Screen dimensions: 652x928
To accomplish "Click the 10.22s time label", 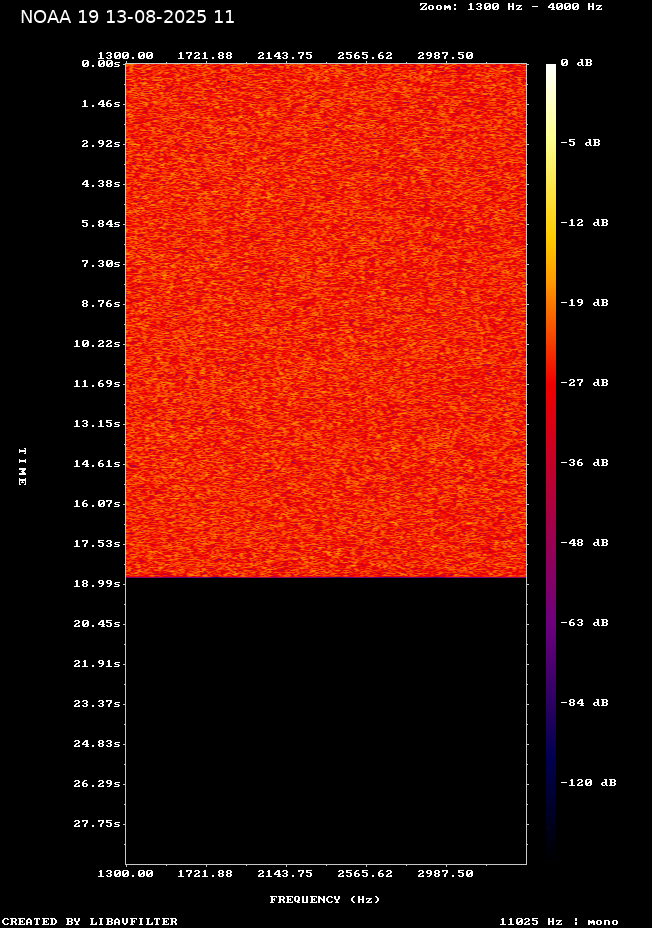I will pyautogui.click(x=97, y=344).
